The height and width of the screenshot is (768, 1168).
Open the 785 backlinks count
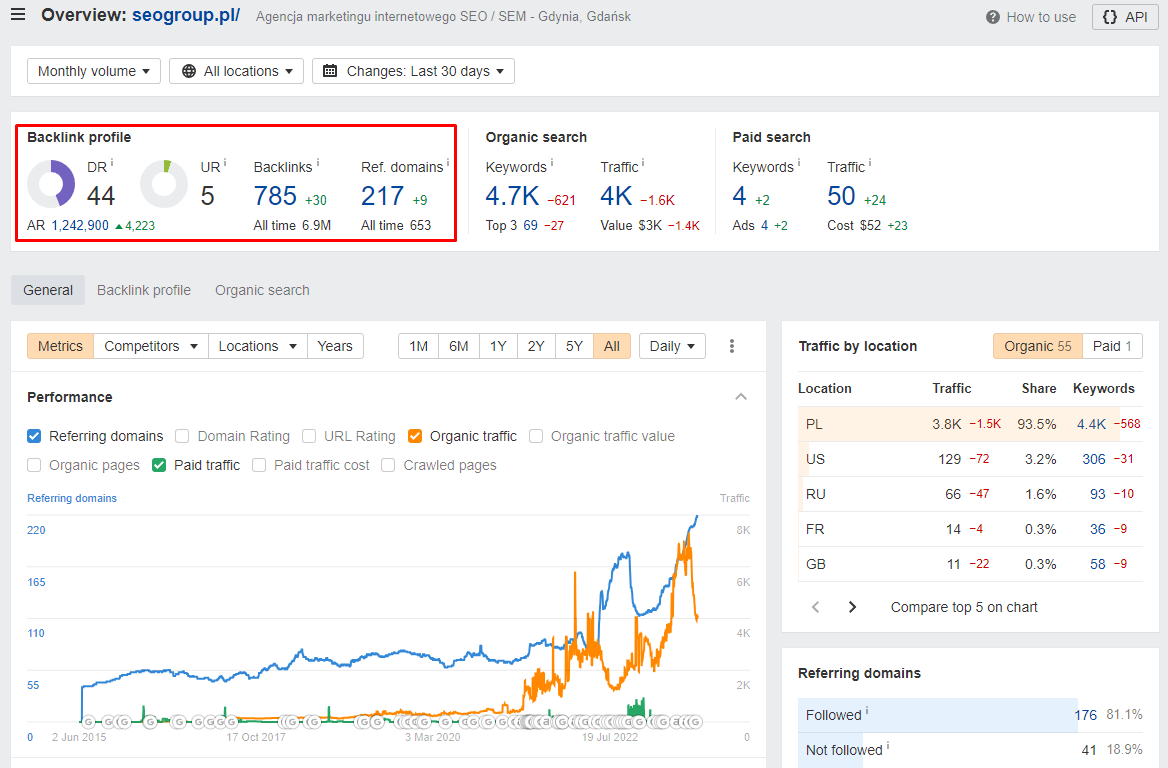(276, 196)
